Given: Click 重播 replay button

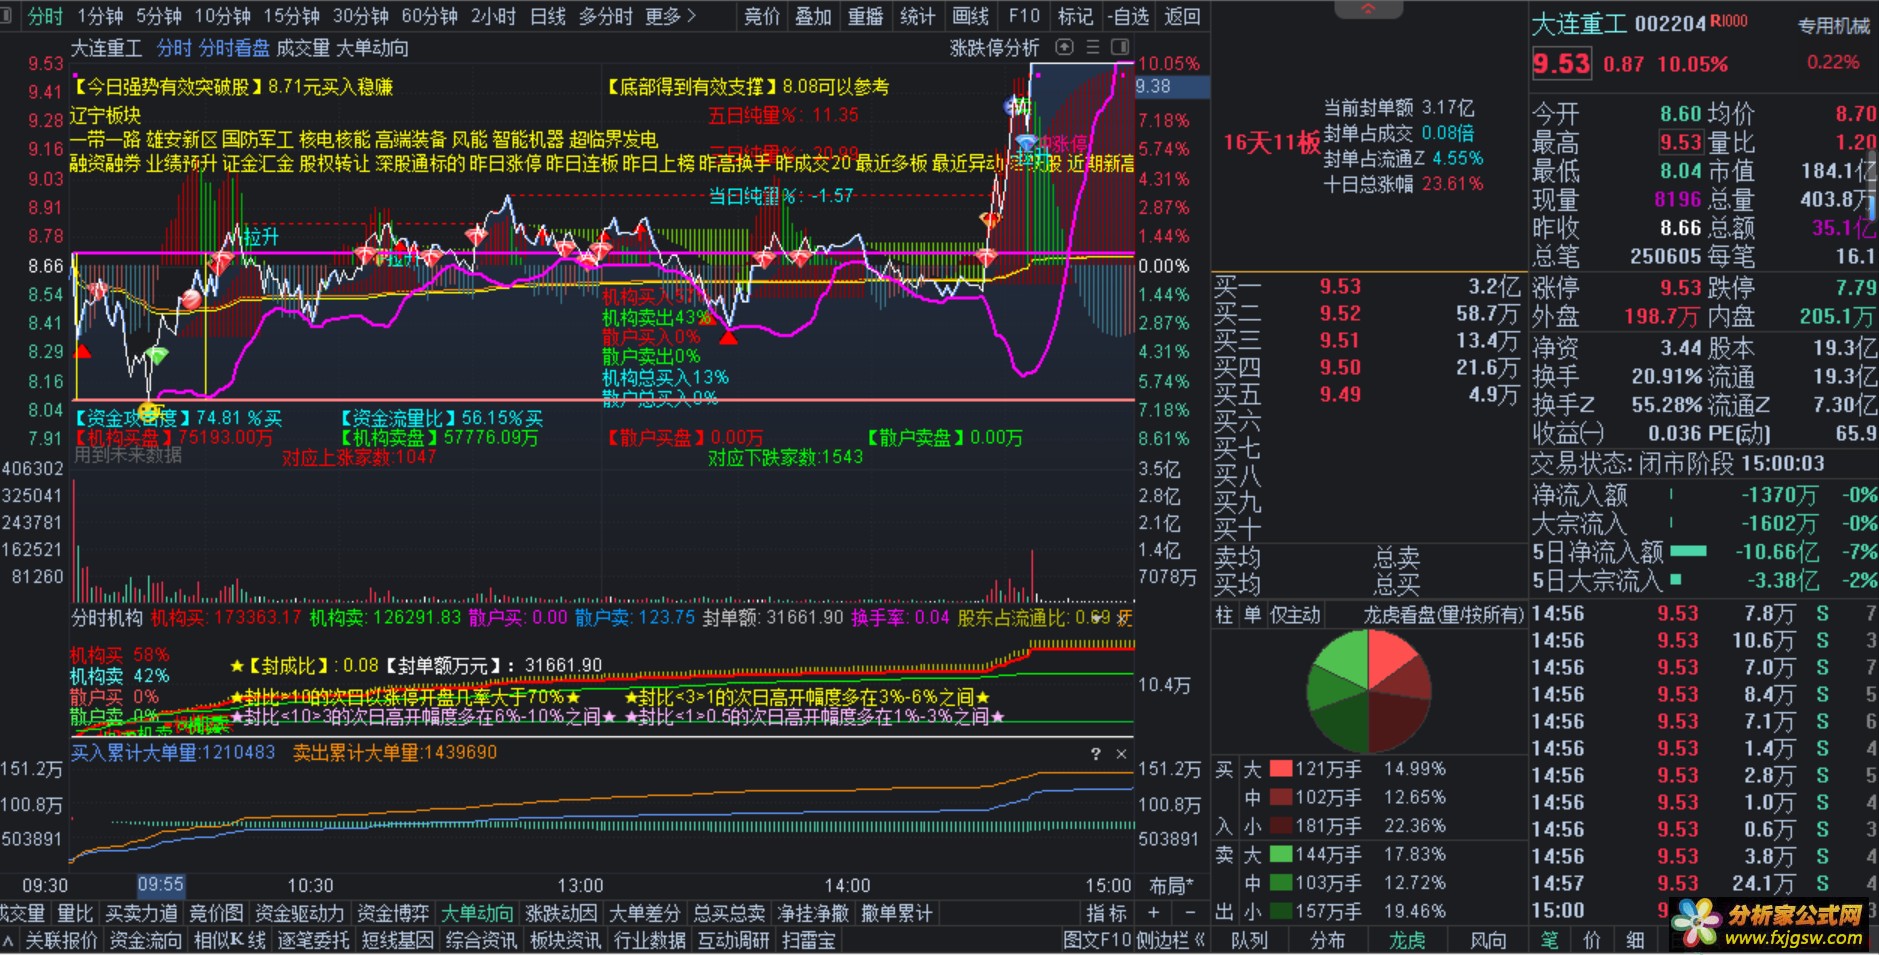Looking at the screenshot, I should click(x=865, y=16).
